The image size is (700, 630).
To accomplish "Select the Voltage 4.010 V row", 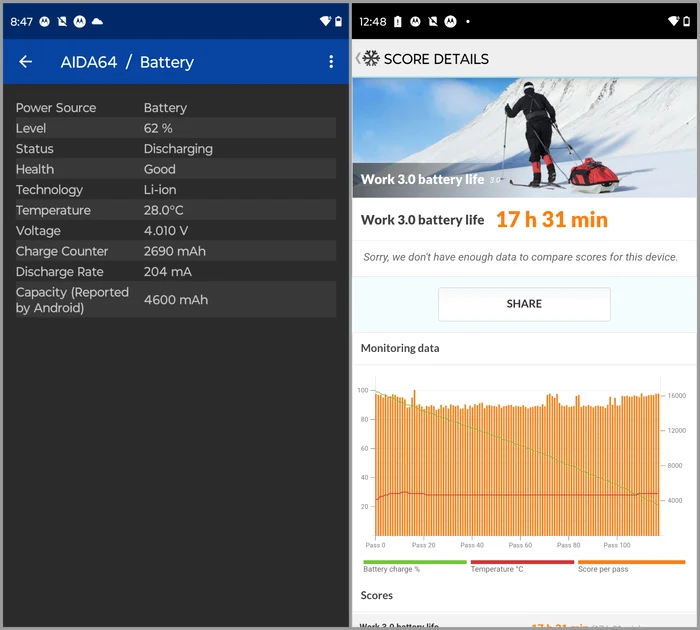I will tap(176, 231).
